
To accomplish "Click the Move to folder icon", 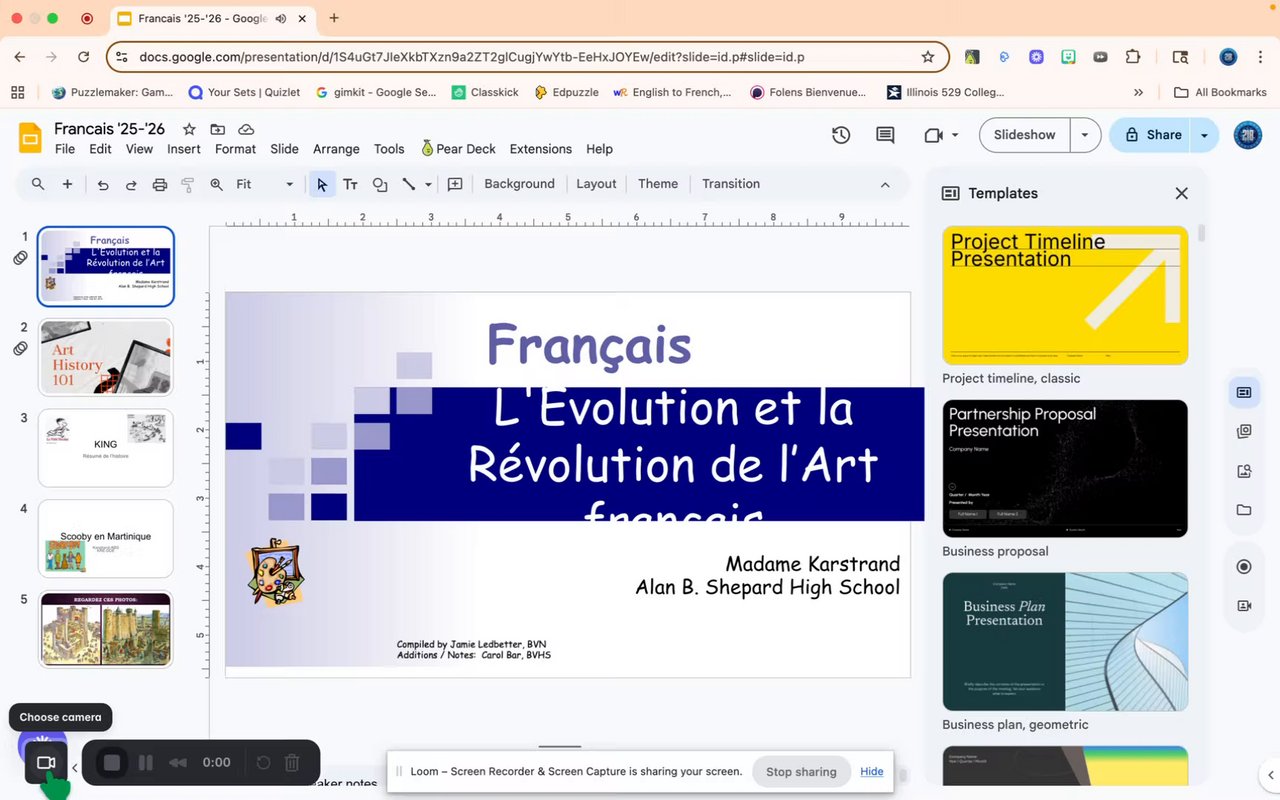I will [217, 130].
